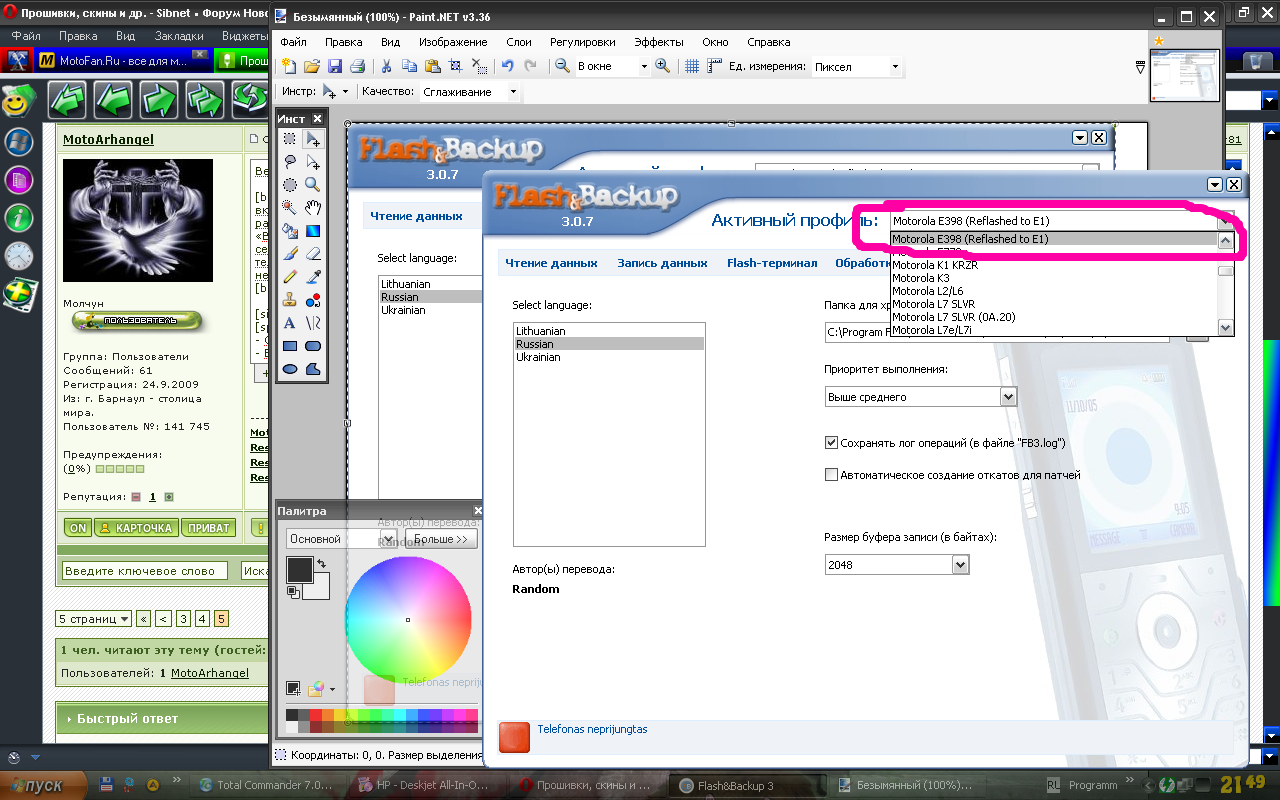Select the Magic Wand tool

click(x=290, y=207)
